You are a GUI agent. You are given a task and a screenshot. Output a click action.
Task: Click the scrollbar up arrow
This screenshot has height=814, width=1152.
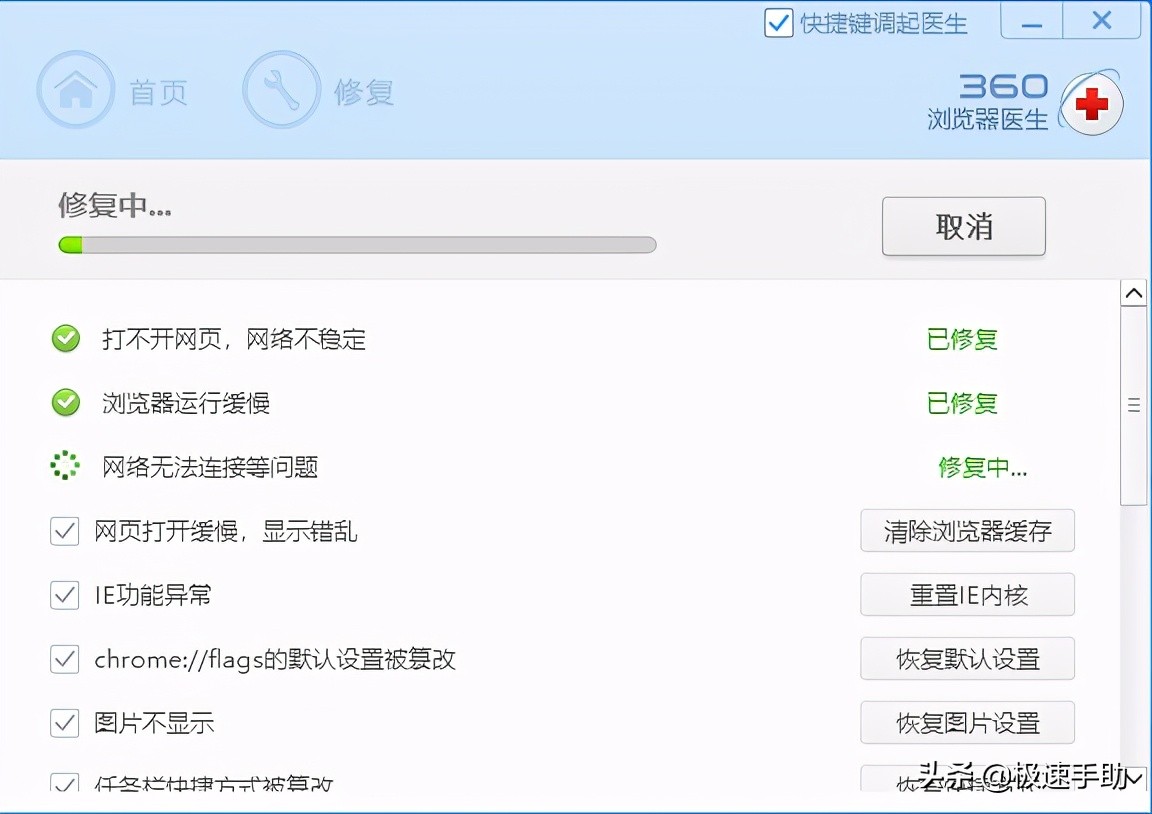(1134, 292)
